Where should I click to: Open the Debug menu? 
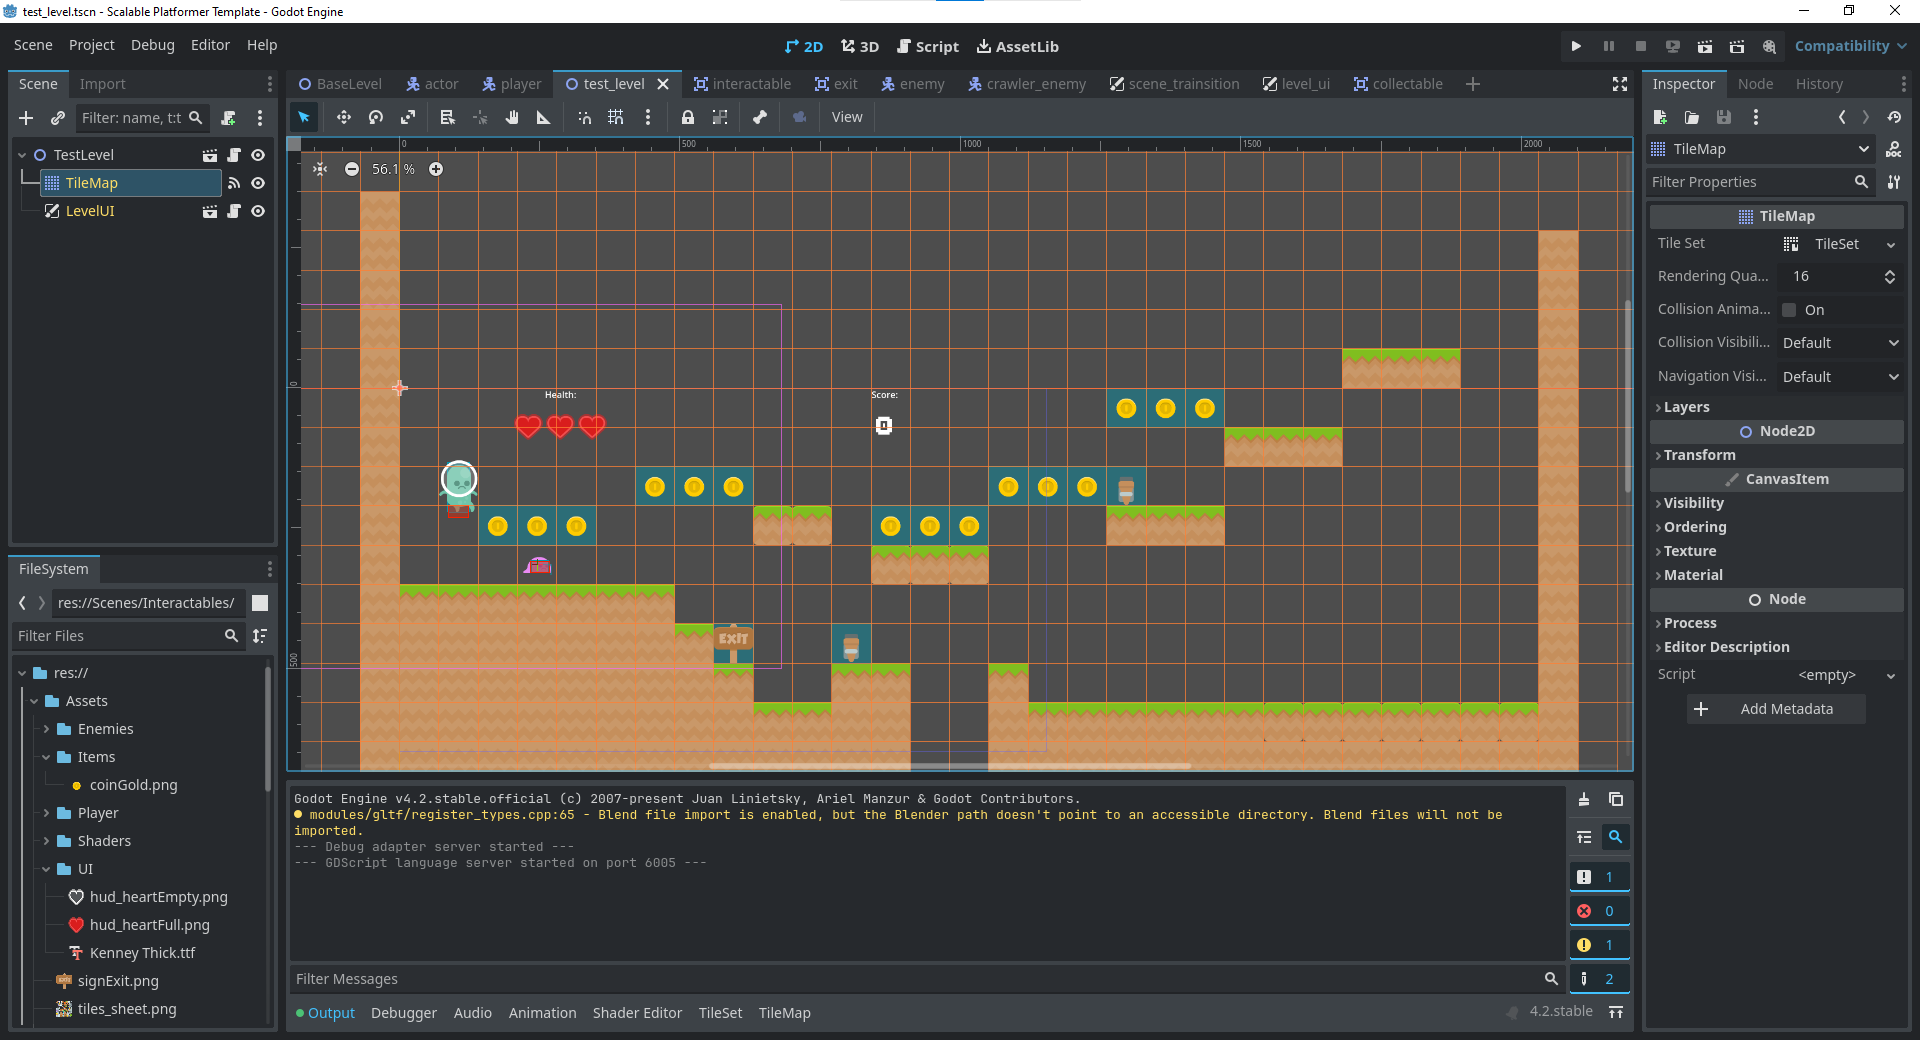[153, 45]
